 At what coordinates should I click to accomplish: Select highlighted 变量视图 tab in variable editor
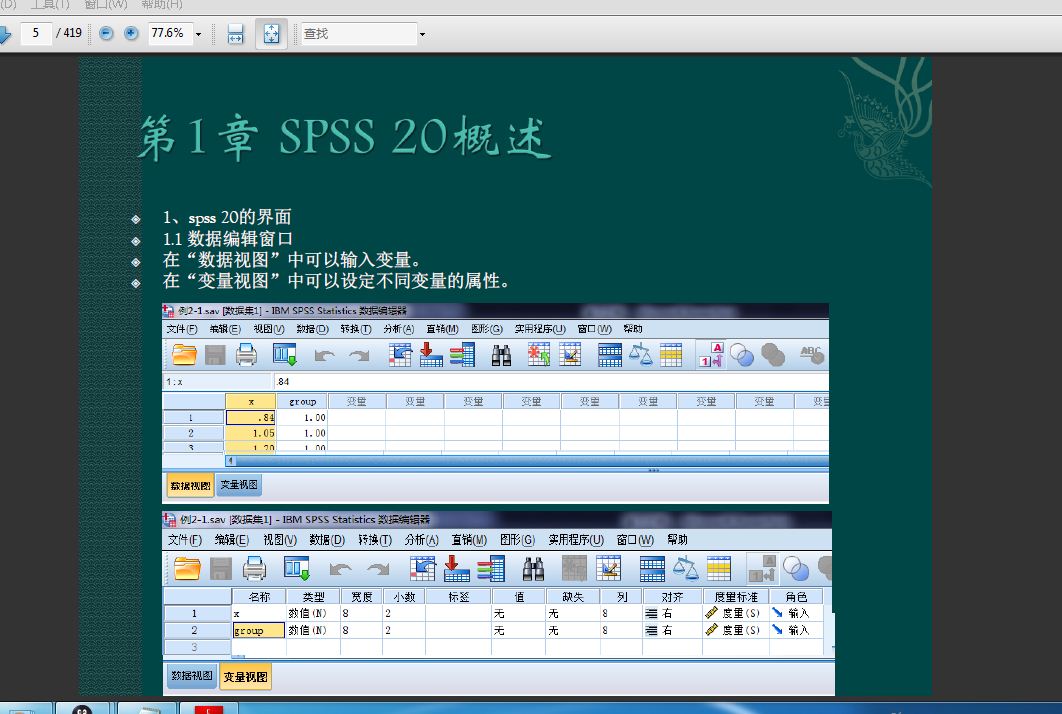(x=245, y=677)
